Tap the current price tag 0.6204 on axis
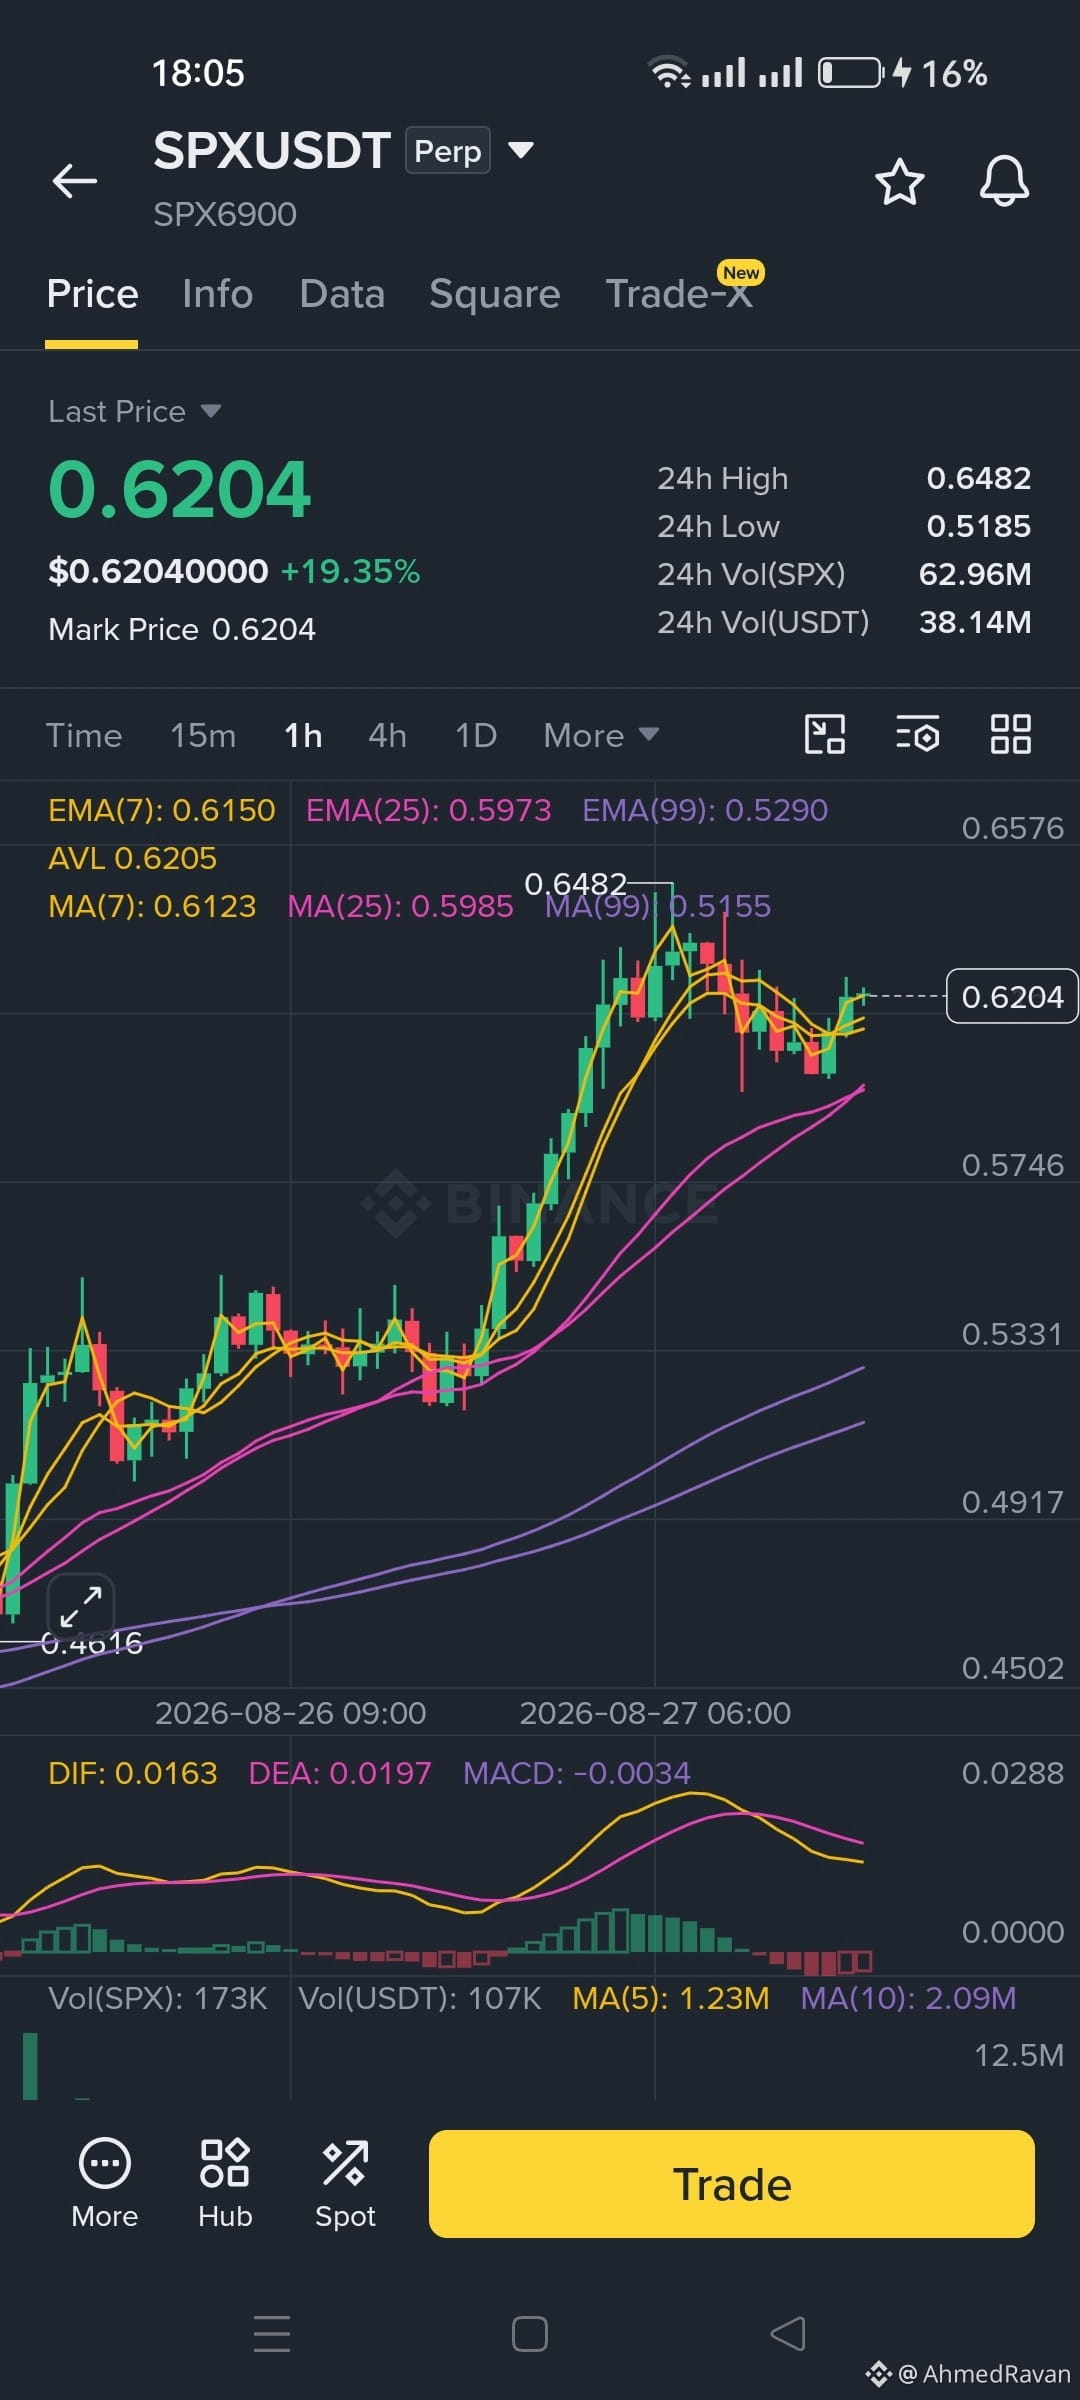1080x2400 pixels. [x=1012, y=996]
